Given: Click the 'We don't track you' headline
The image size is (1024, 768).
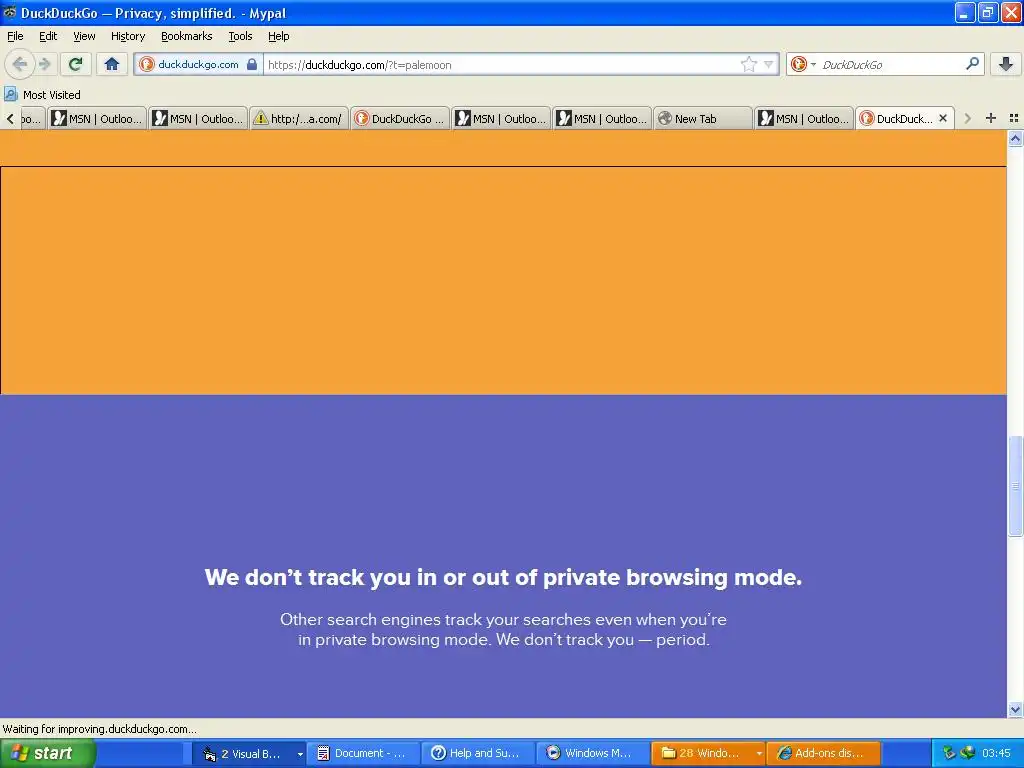Looking at the screenshot, I should (503, 577).
